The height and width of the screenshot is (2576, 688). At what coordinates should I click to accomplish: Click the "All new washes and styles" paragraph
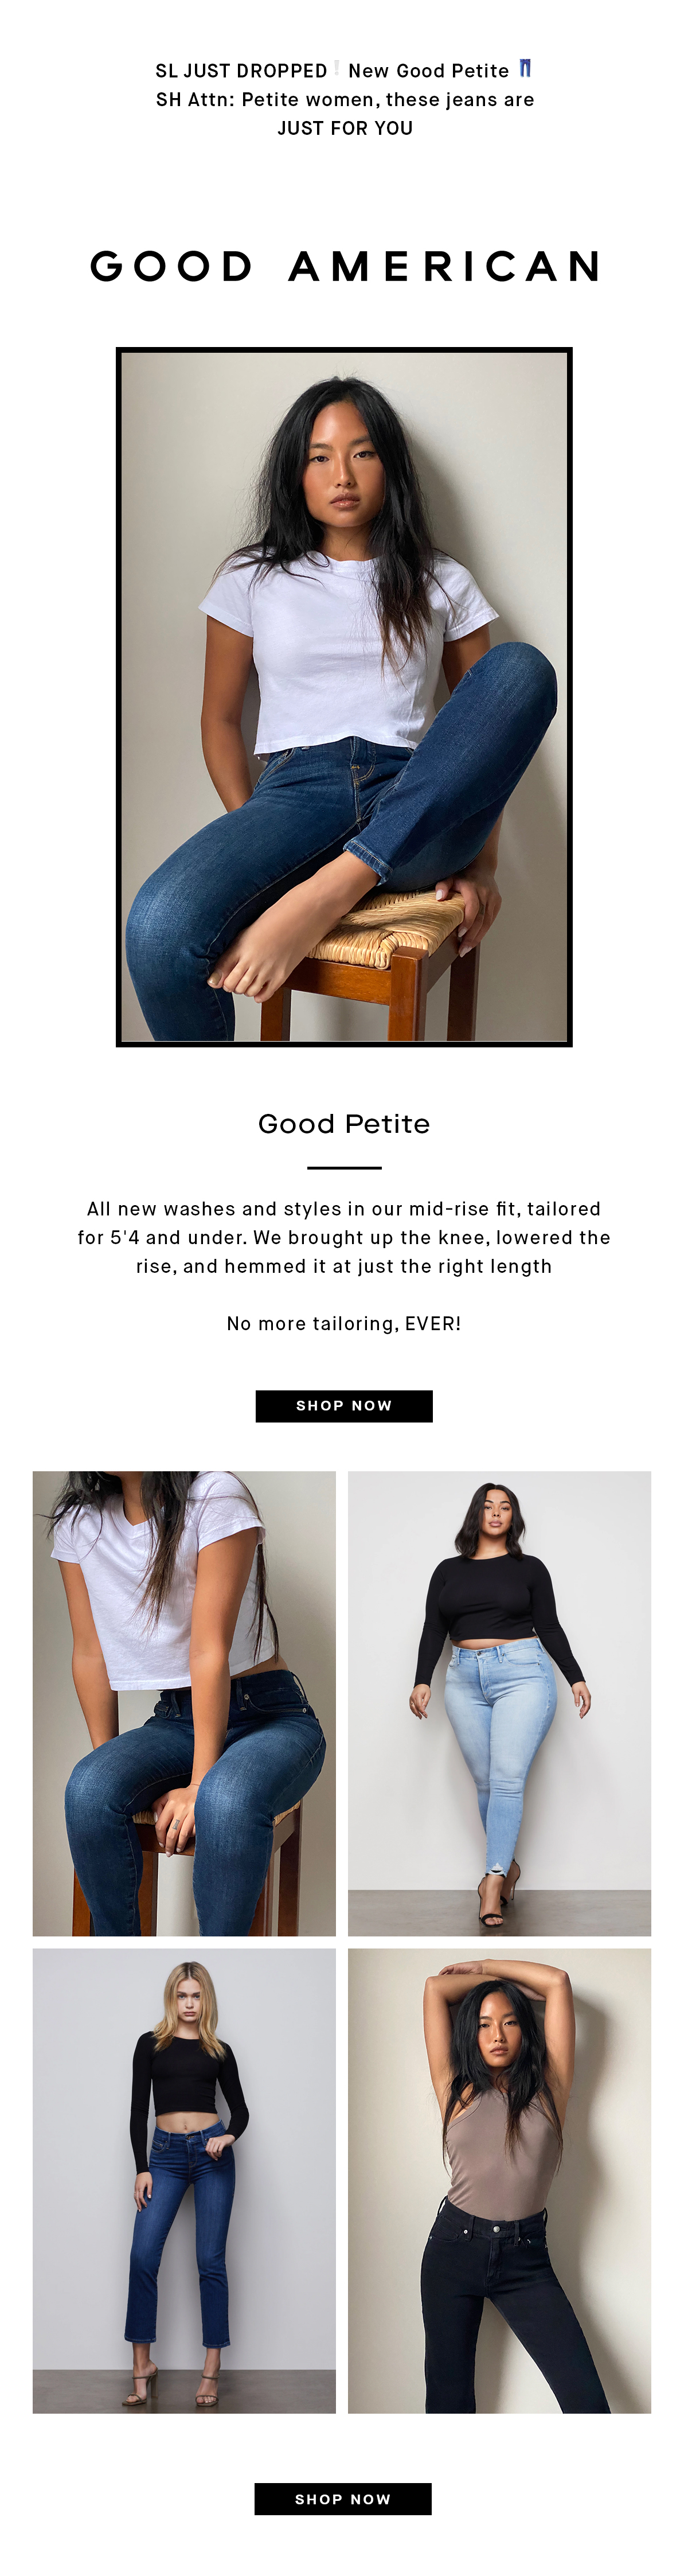344,1237
